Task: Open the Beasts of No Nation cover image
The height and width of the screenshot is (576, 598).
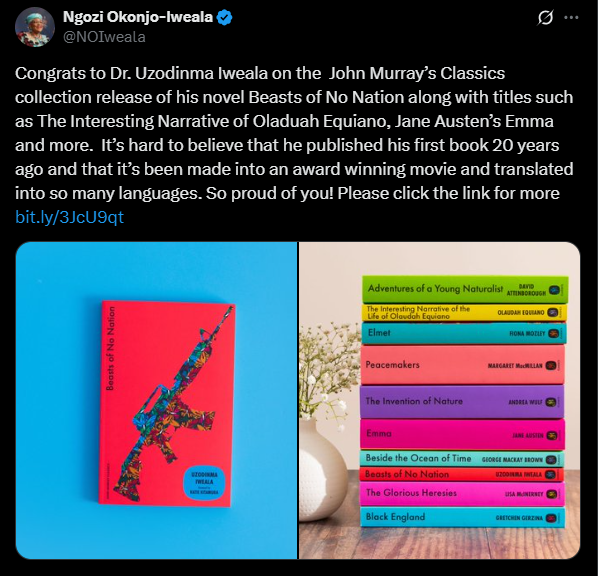Action: pos(156,401)
